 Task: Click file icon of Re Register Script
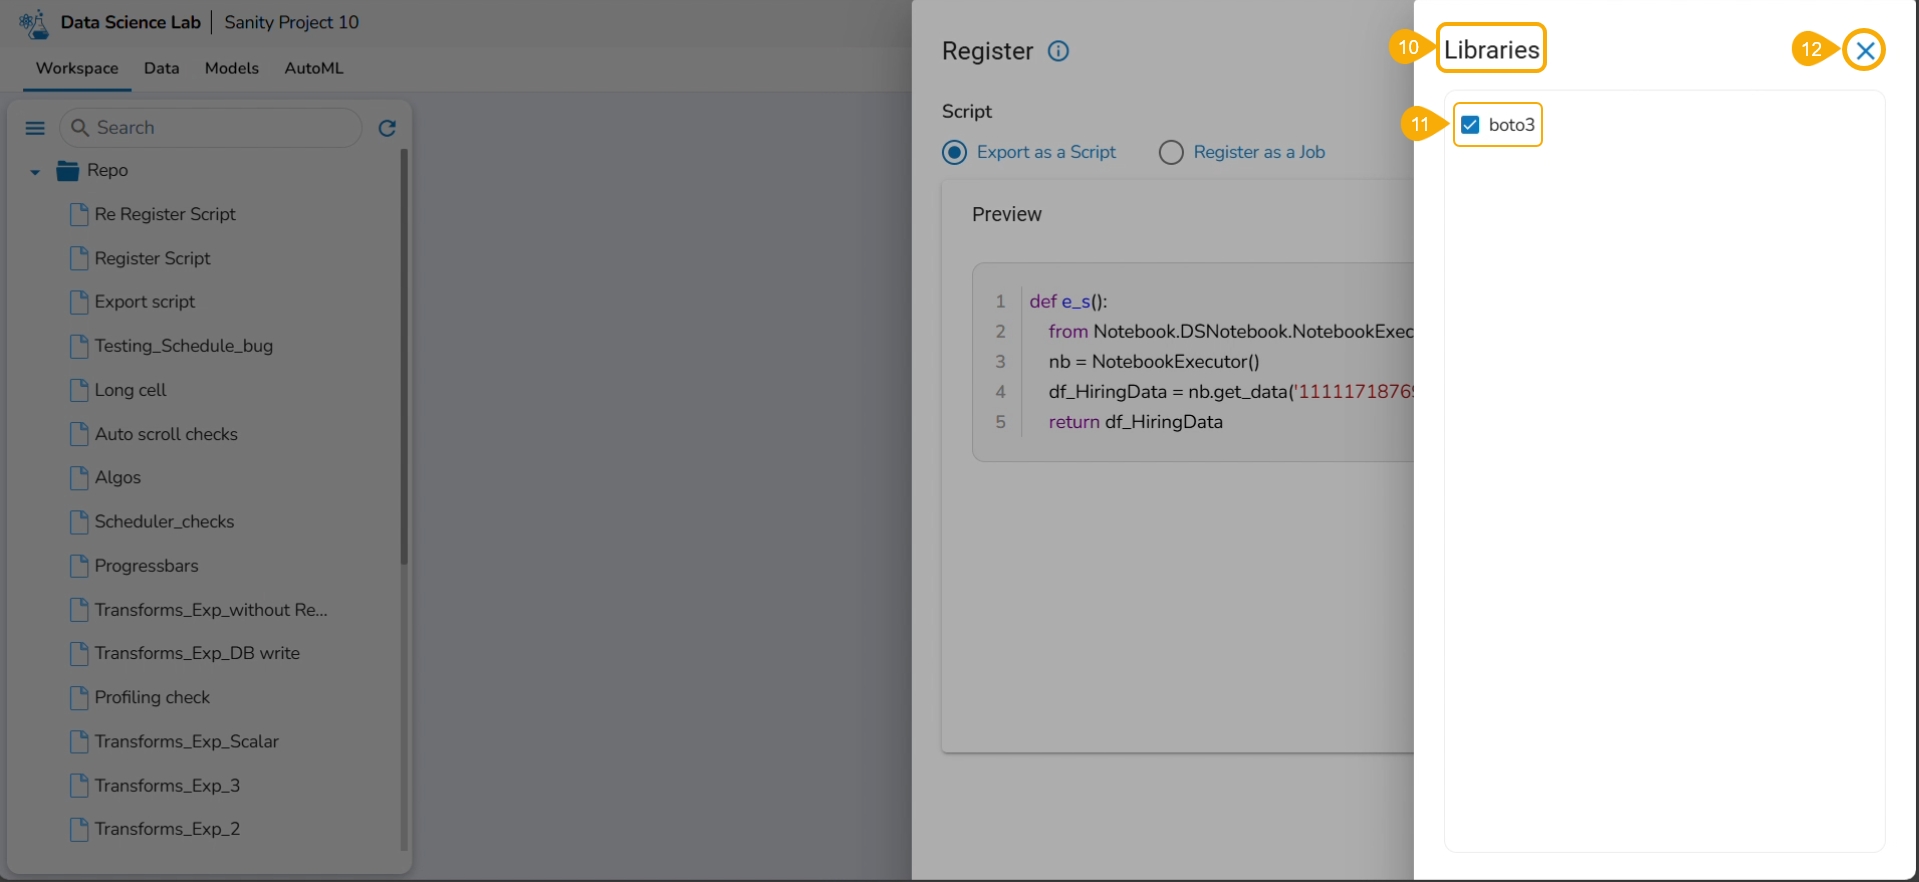pos(79,214)
